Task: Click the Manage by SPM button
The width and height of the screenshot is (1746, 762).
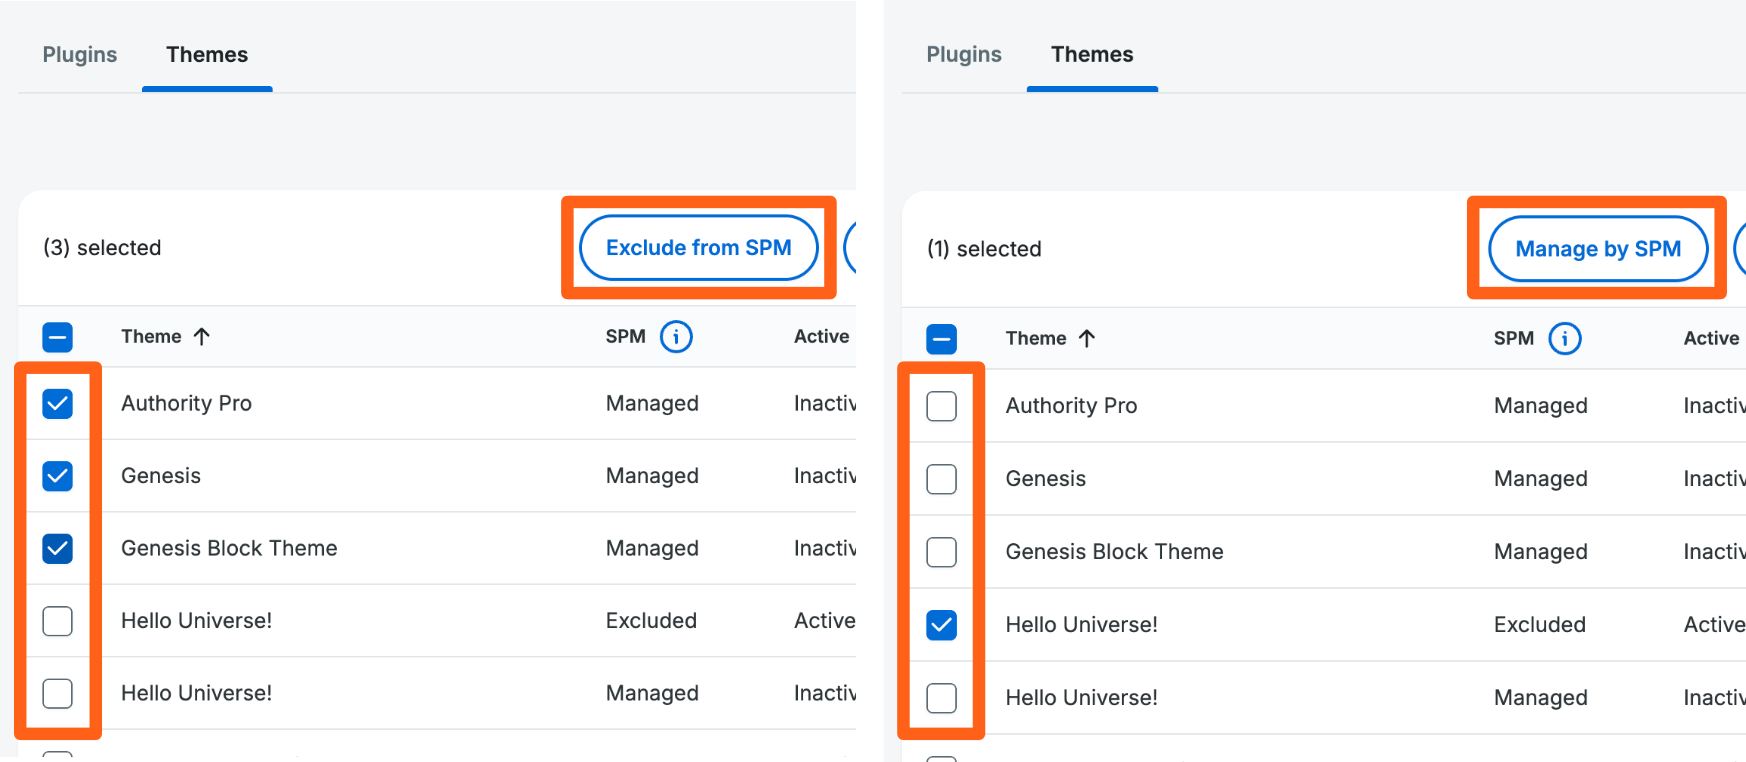Action: (x=1597, y=249)
